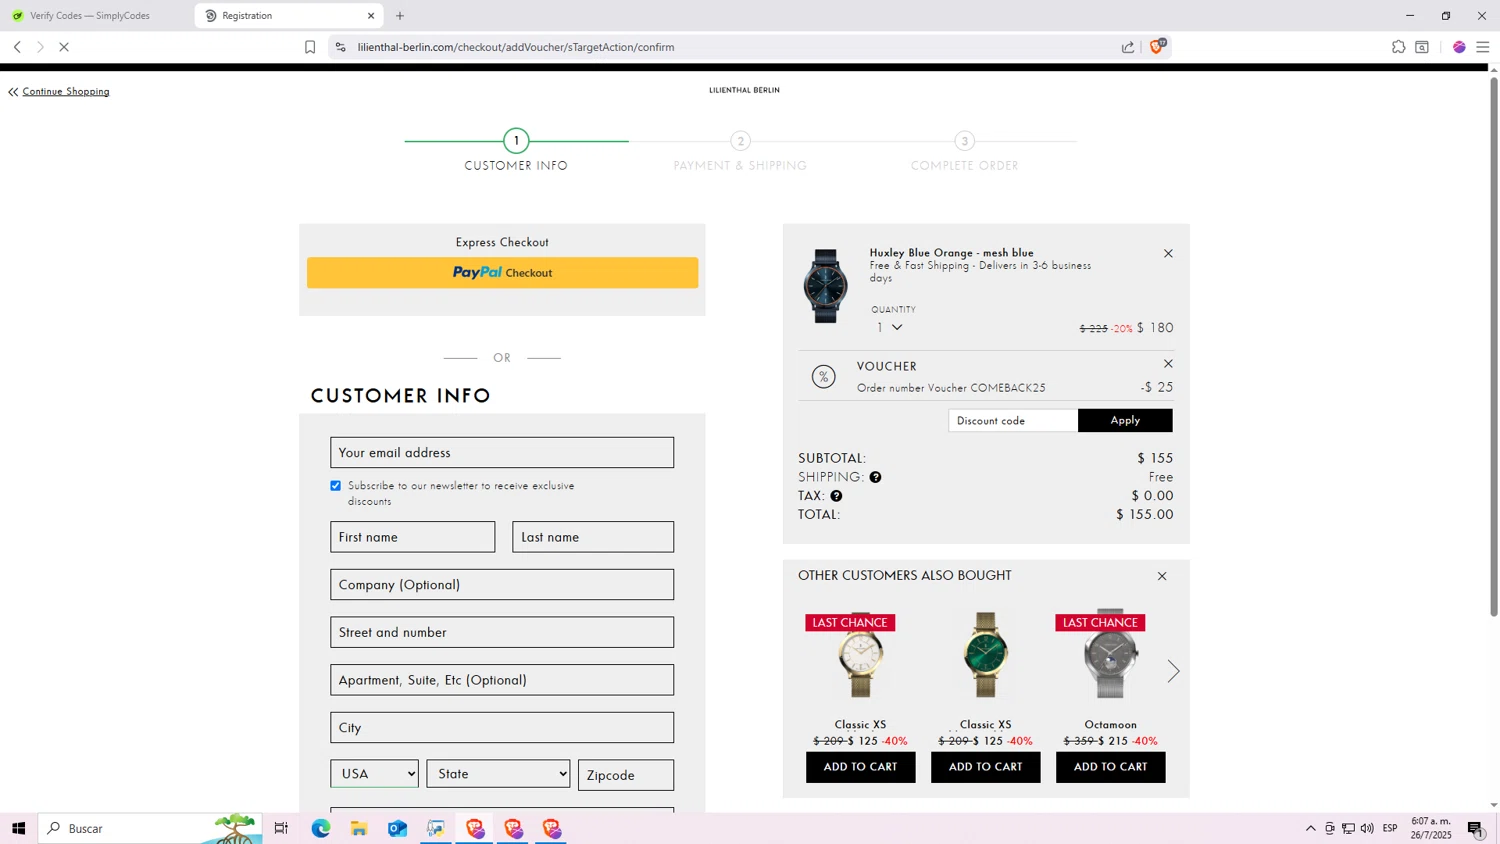Go back to previous page
This screenshot has width=1500, height=844.
click(17, 47)
